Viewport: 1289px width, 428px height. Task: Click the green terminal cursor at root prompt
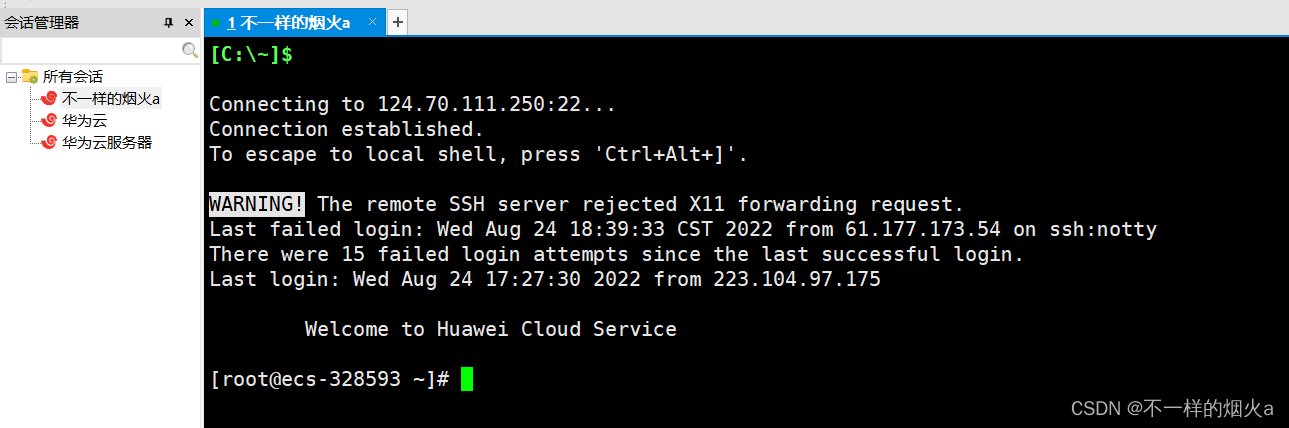point(467,380)
